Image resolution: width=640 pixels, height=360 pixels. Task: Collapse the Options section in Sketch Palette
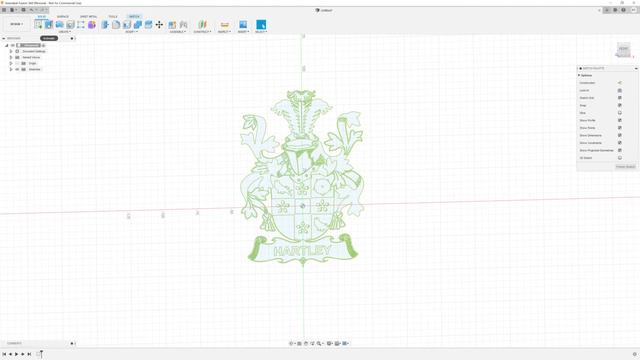(x=579, y=76)
